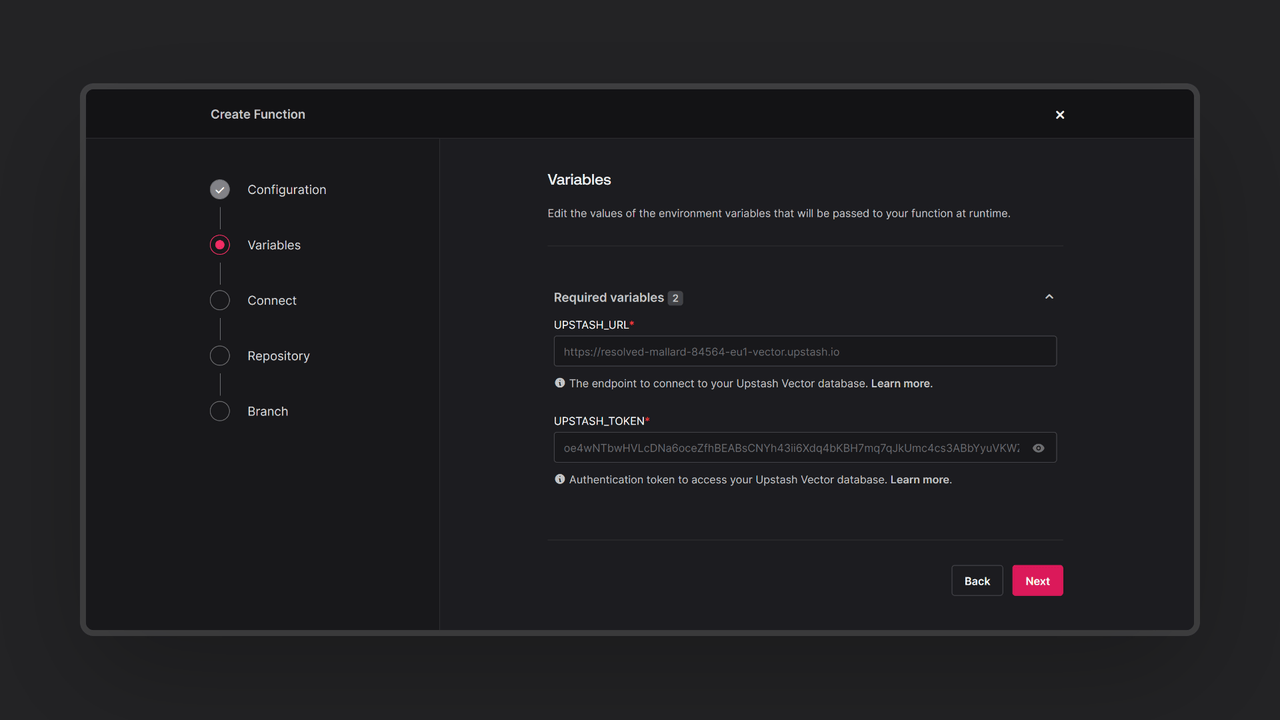Open Learn more link for UPSTASH_TOKEN

[x=920, y=480]
